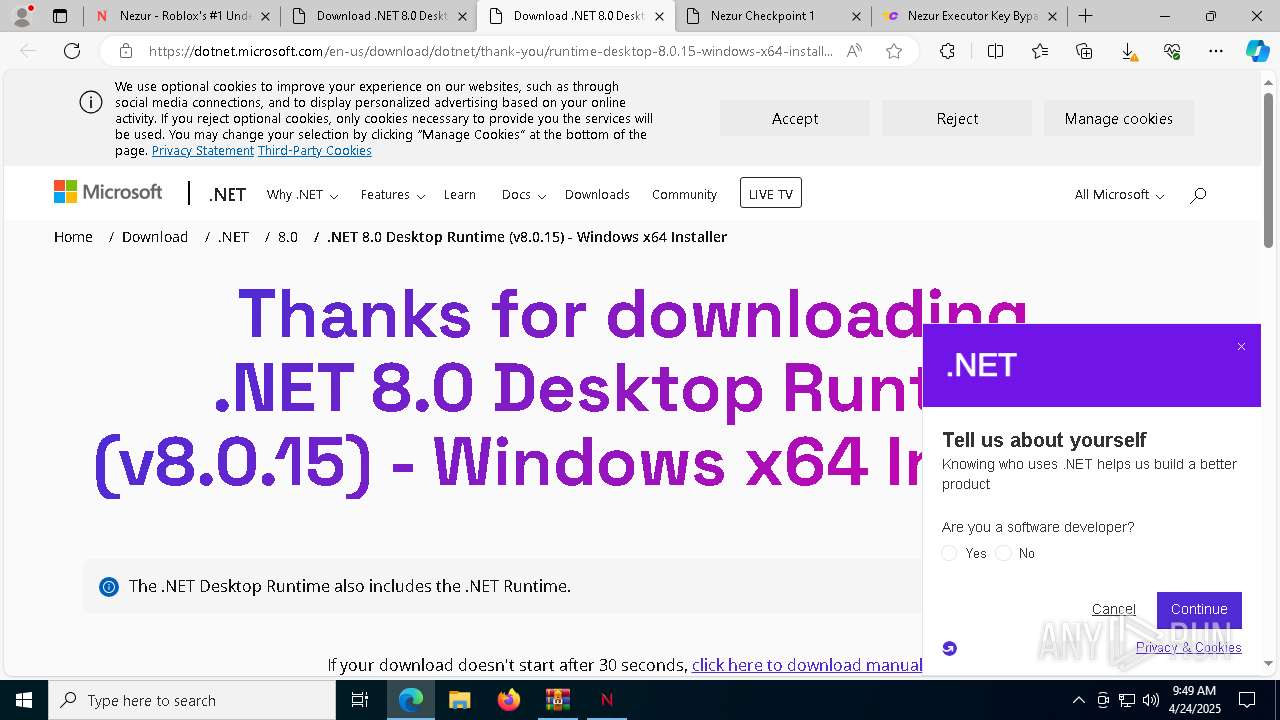Switch to the Nezur - Roblox's #1 tab
Screen dimensions: 1280x720
click(180, 16)
